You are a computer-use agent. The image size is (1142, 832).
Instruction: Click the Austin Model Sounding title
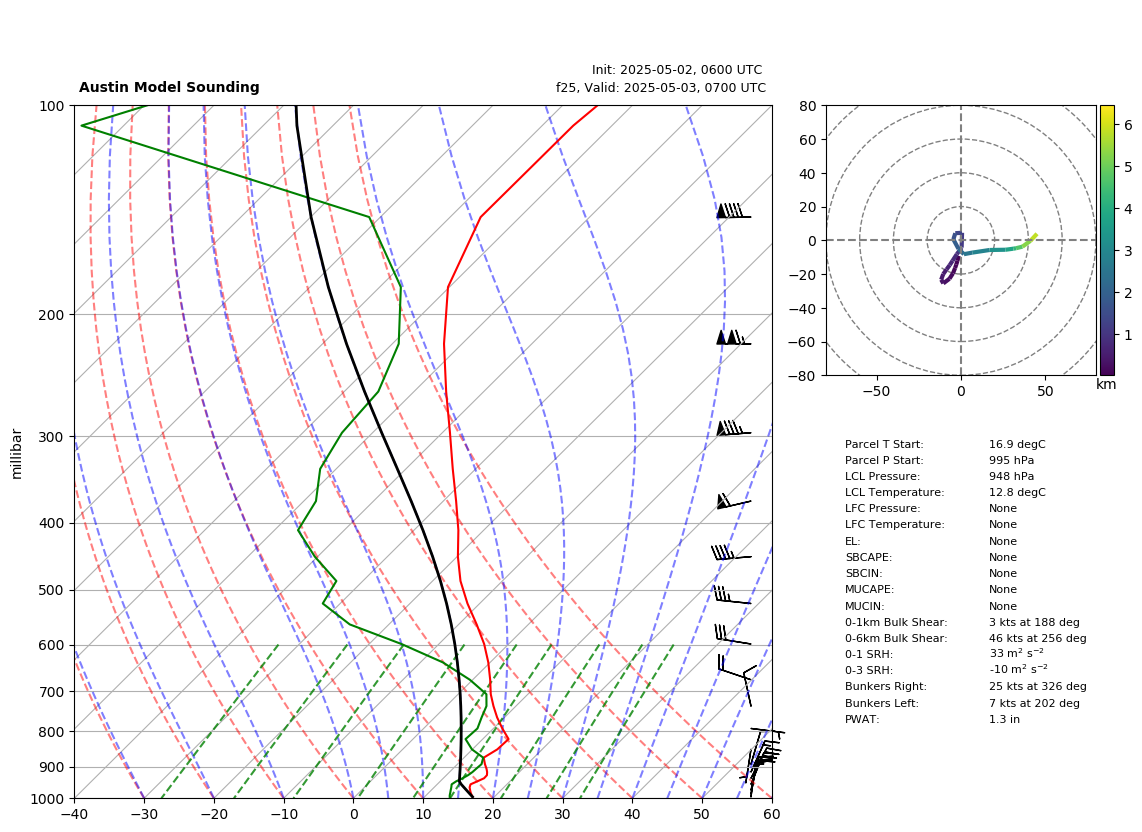169,87
